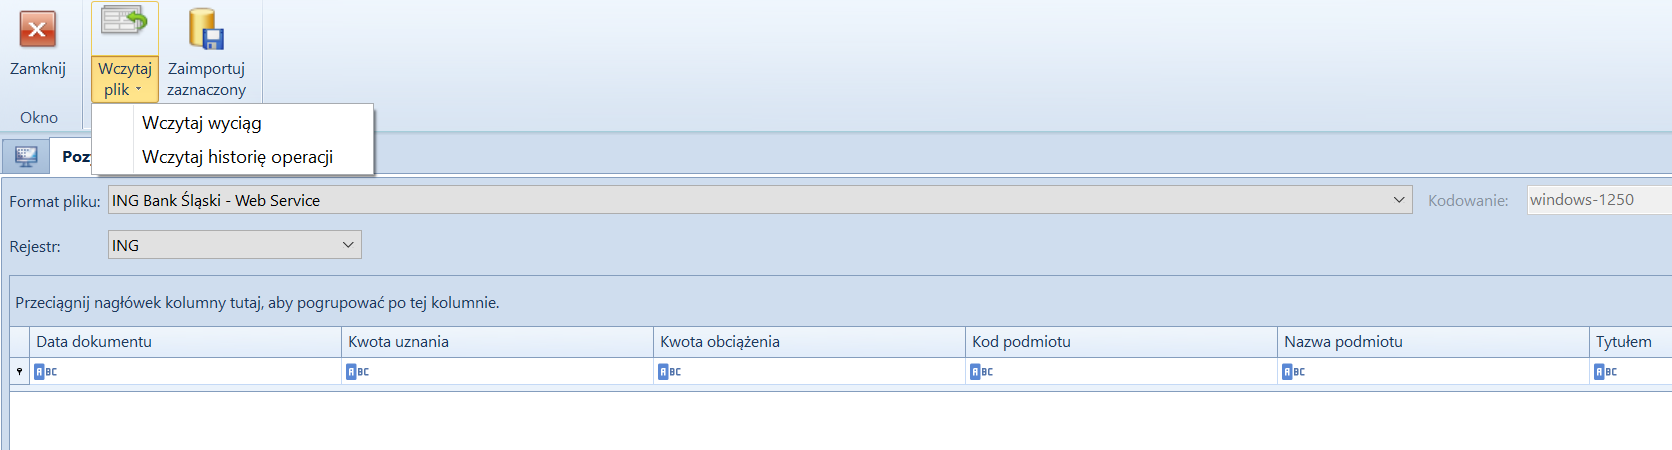Image resolution: width=1672 pixels, height=450 pixels.
Task: Click the Nazwa podmiotu column header
Action: click(1433, 342)
